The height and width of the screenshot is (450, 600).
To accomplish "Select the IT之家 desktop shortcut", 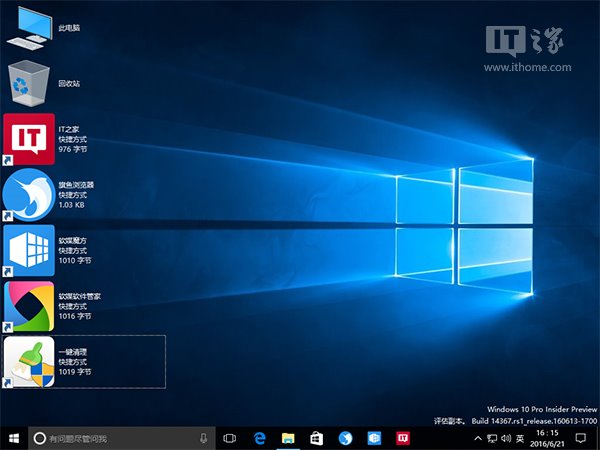I will coord(30,139).
